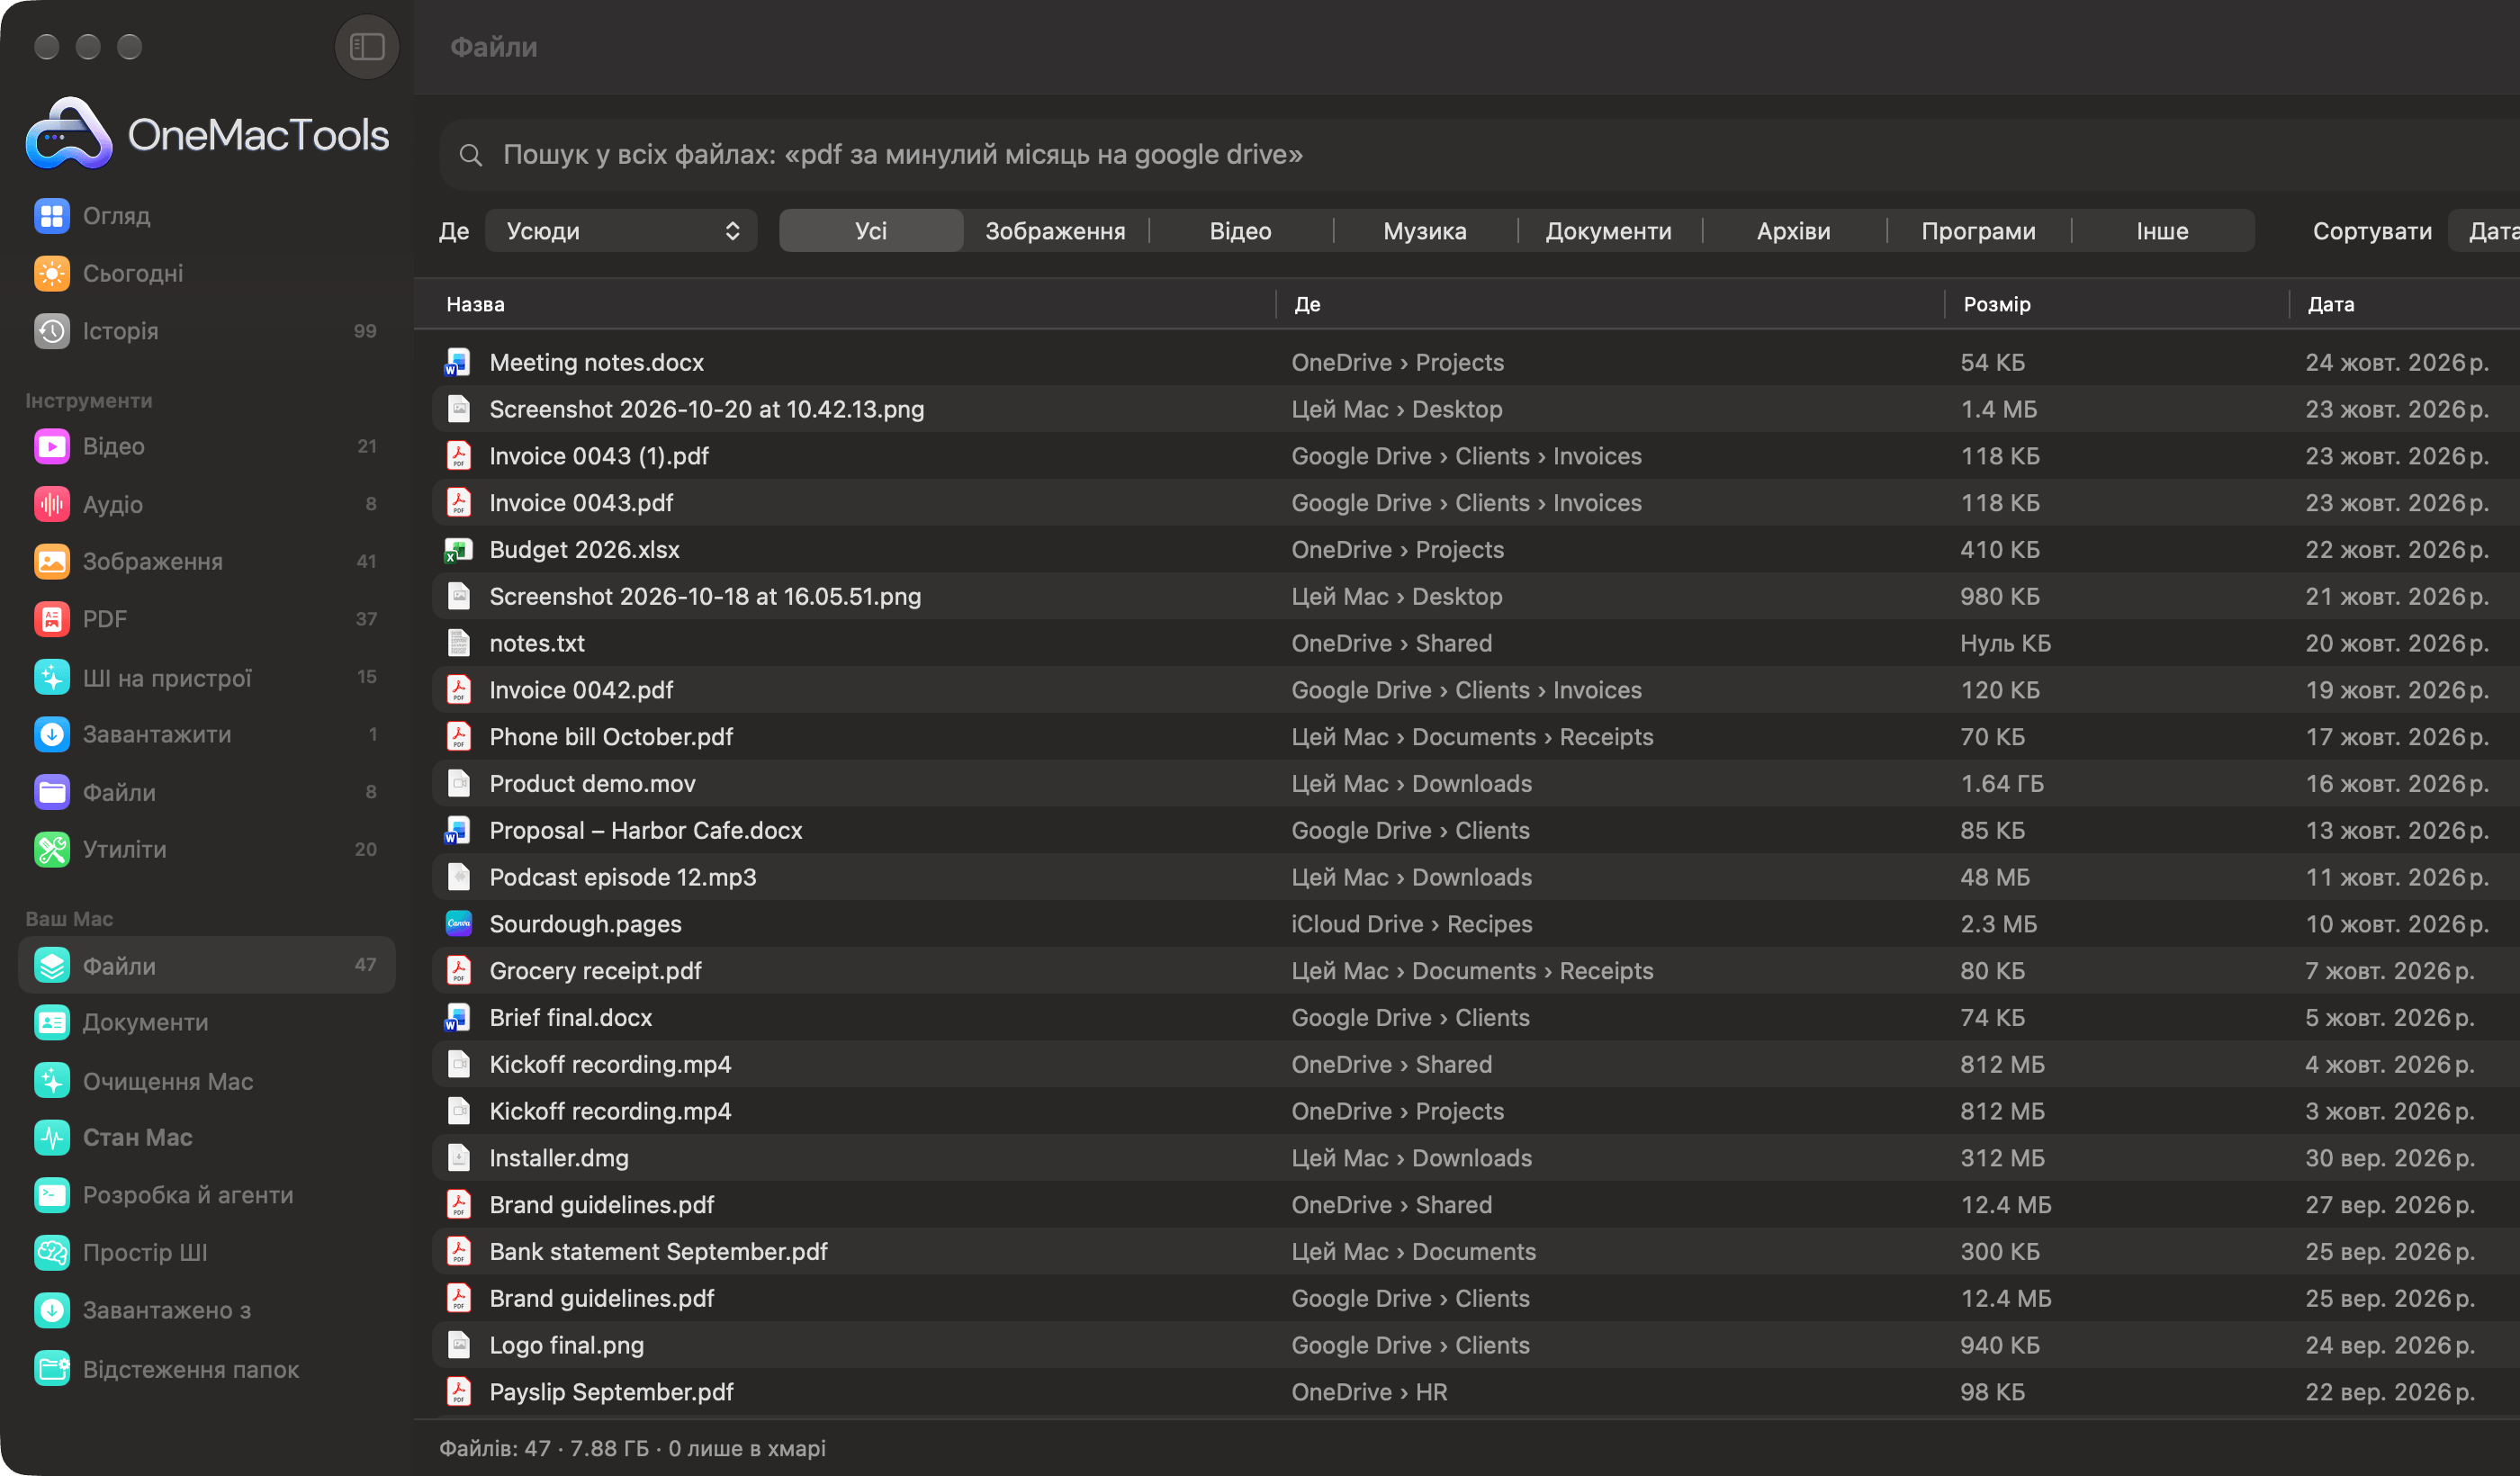The width and height of the screenshot is (2520, 1476).
Task: Filter by Документи file type
Action: [x=1608, y=231]
